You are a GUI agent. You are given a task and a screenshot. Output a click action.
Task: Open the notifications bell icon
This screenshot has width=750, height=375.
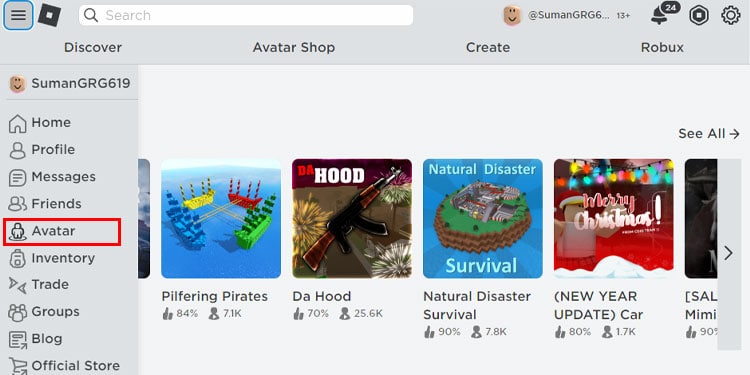(660, 15)
